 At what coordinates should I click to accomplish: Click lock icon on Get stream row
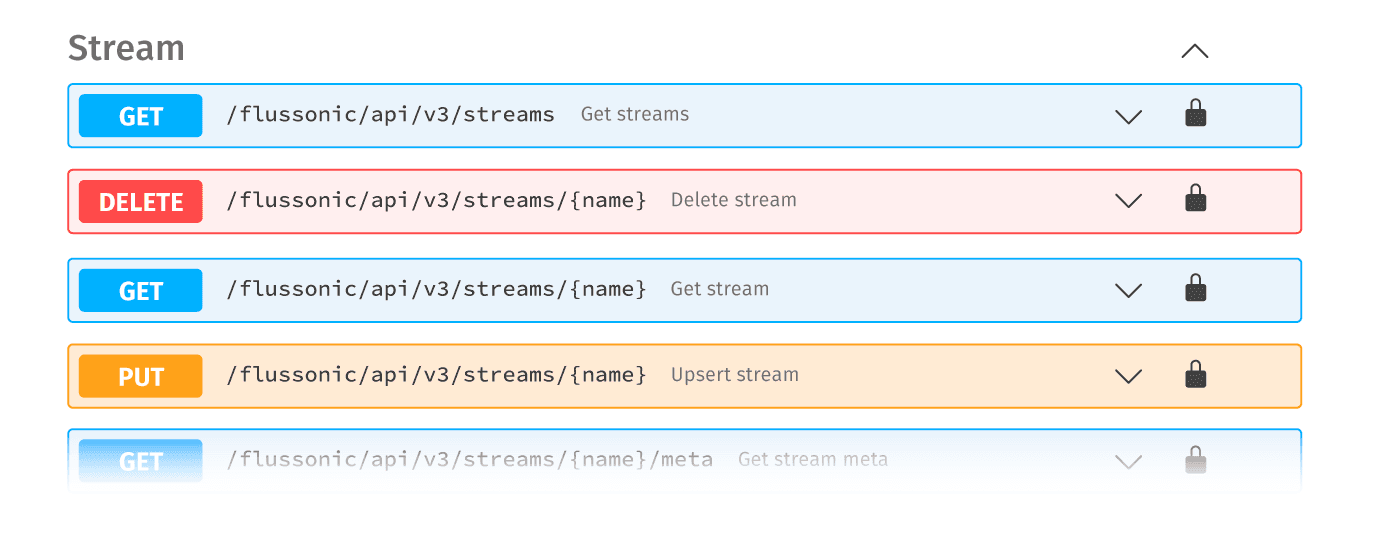click(x=1196, y=289)
